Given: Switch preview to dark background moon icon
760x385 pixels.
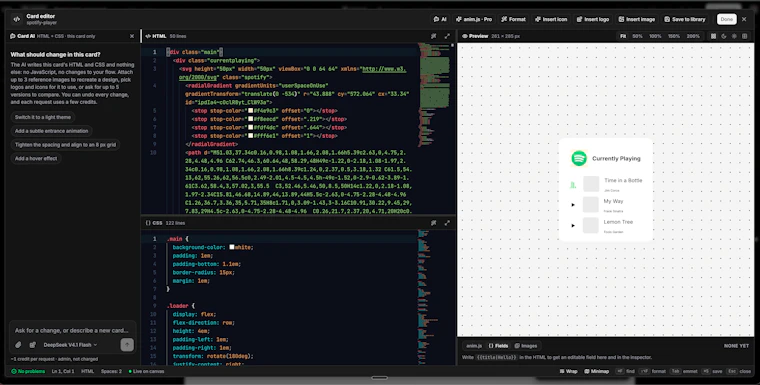Looking at the screenshot, I should tap(724, 36).
